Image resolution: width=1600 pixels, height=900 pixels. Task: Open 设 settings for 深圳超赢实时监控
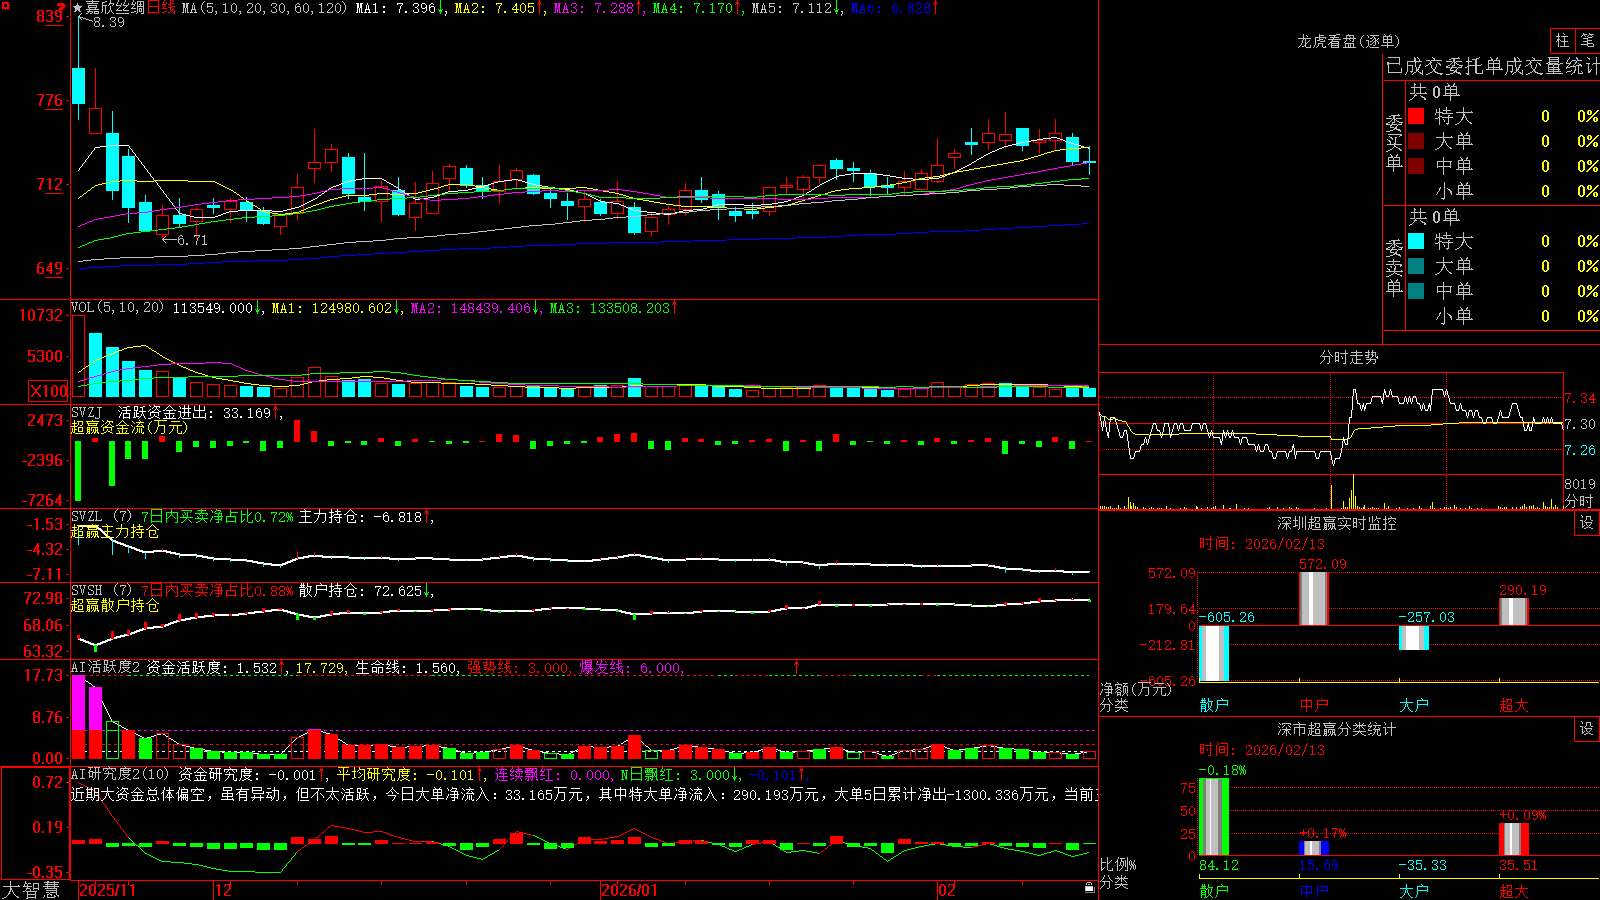(1586, 523)
